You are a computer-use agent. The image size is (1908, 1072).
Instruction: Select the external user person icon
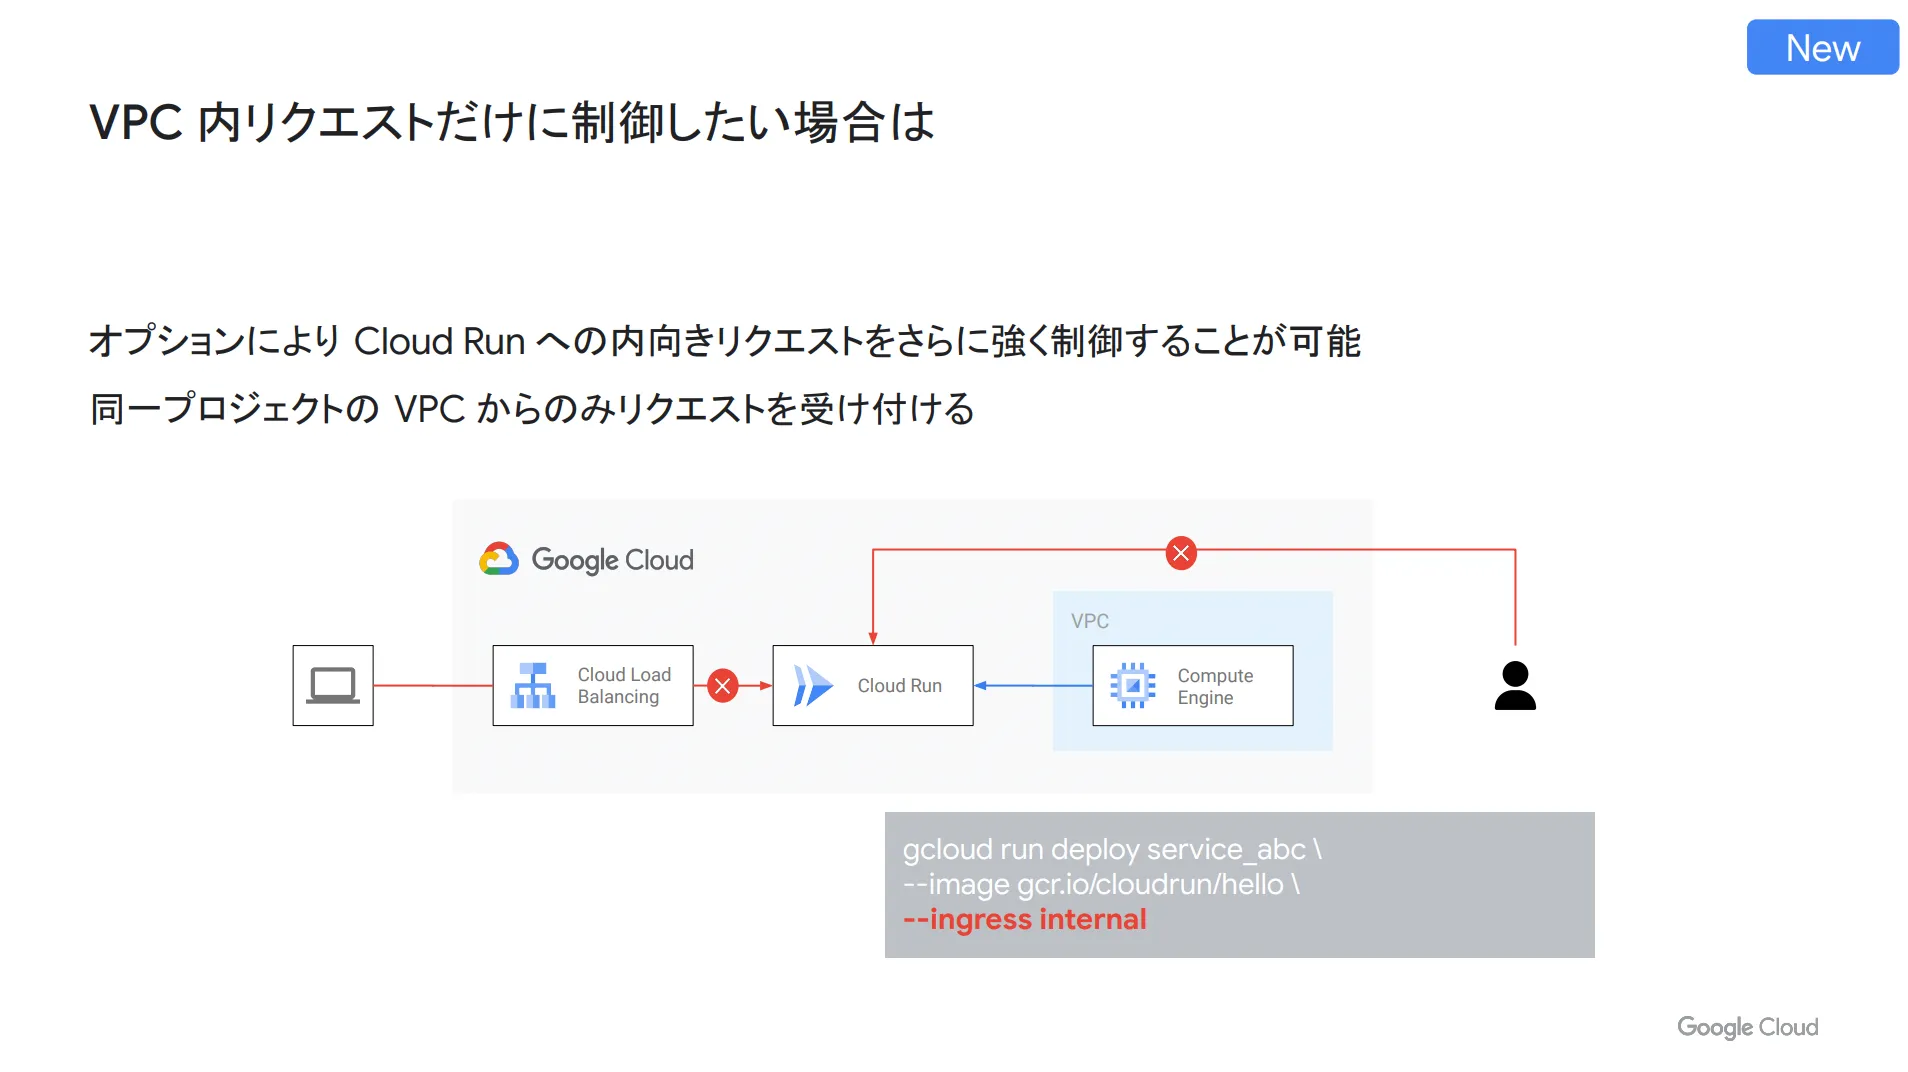coord(1515,685)
